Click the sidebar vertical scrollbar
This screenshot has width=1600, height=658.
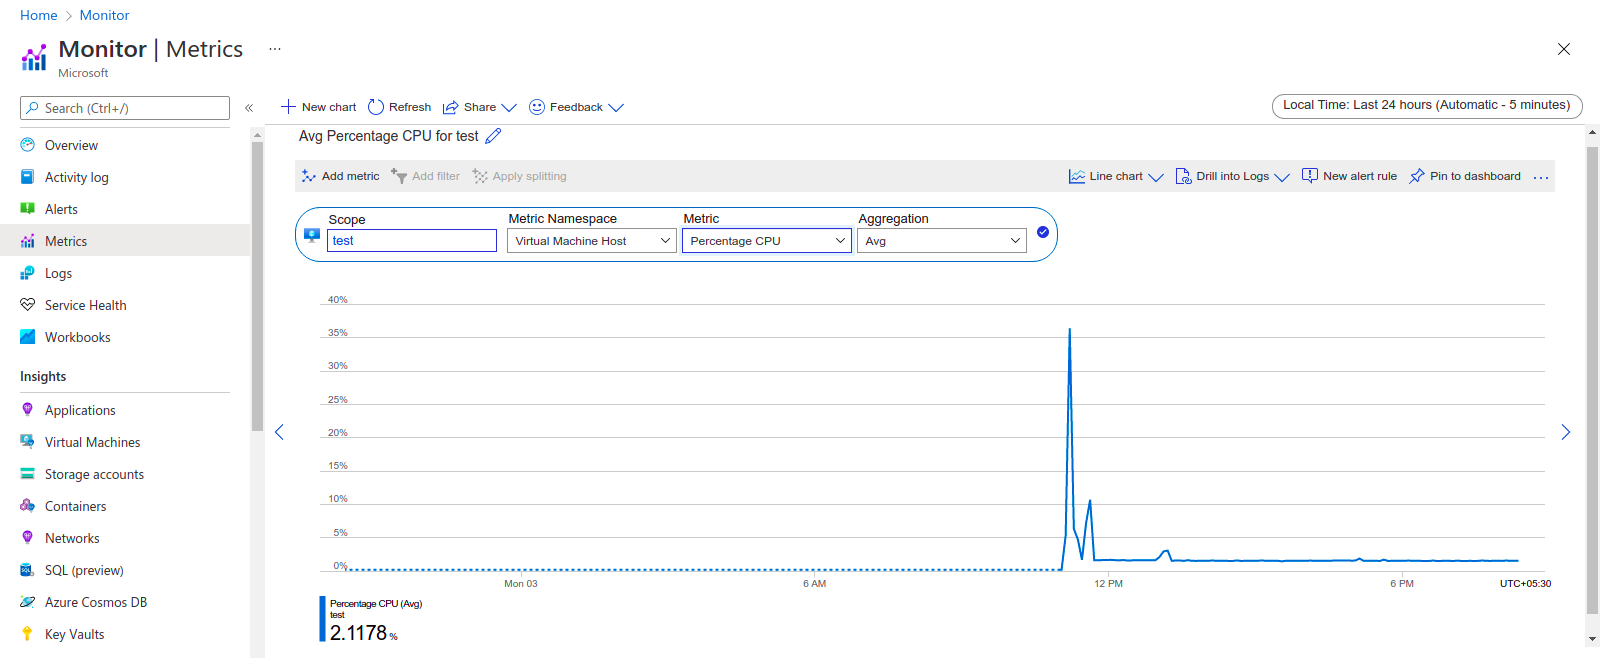[257, 285]
